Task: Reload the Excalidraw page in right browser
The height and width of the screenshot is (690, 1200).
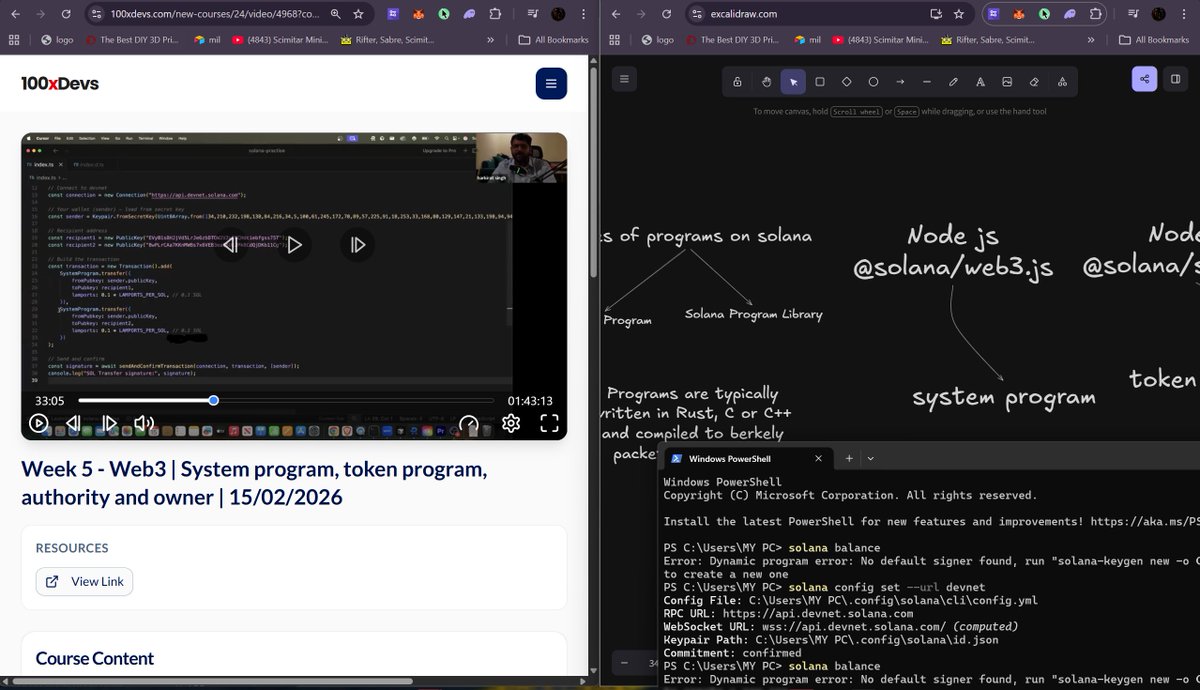Action: 666,15
